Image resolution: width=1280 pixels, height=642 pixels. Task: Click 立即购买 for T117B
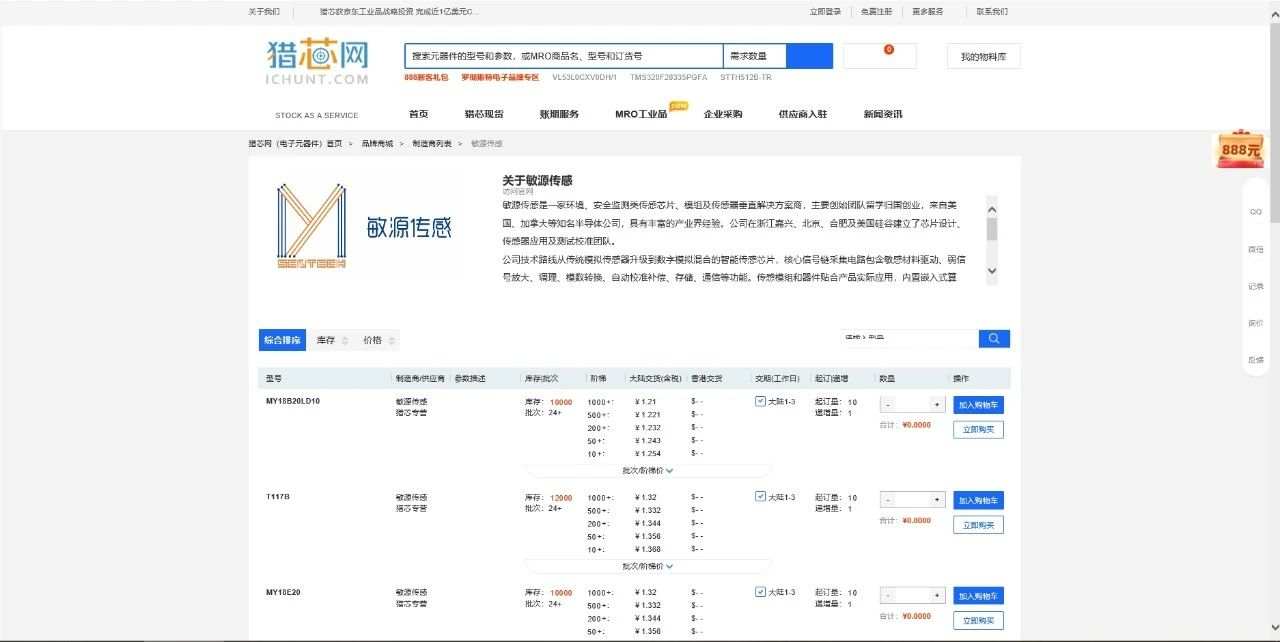point(978,524)
